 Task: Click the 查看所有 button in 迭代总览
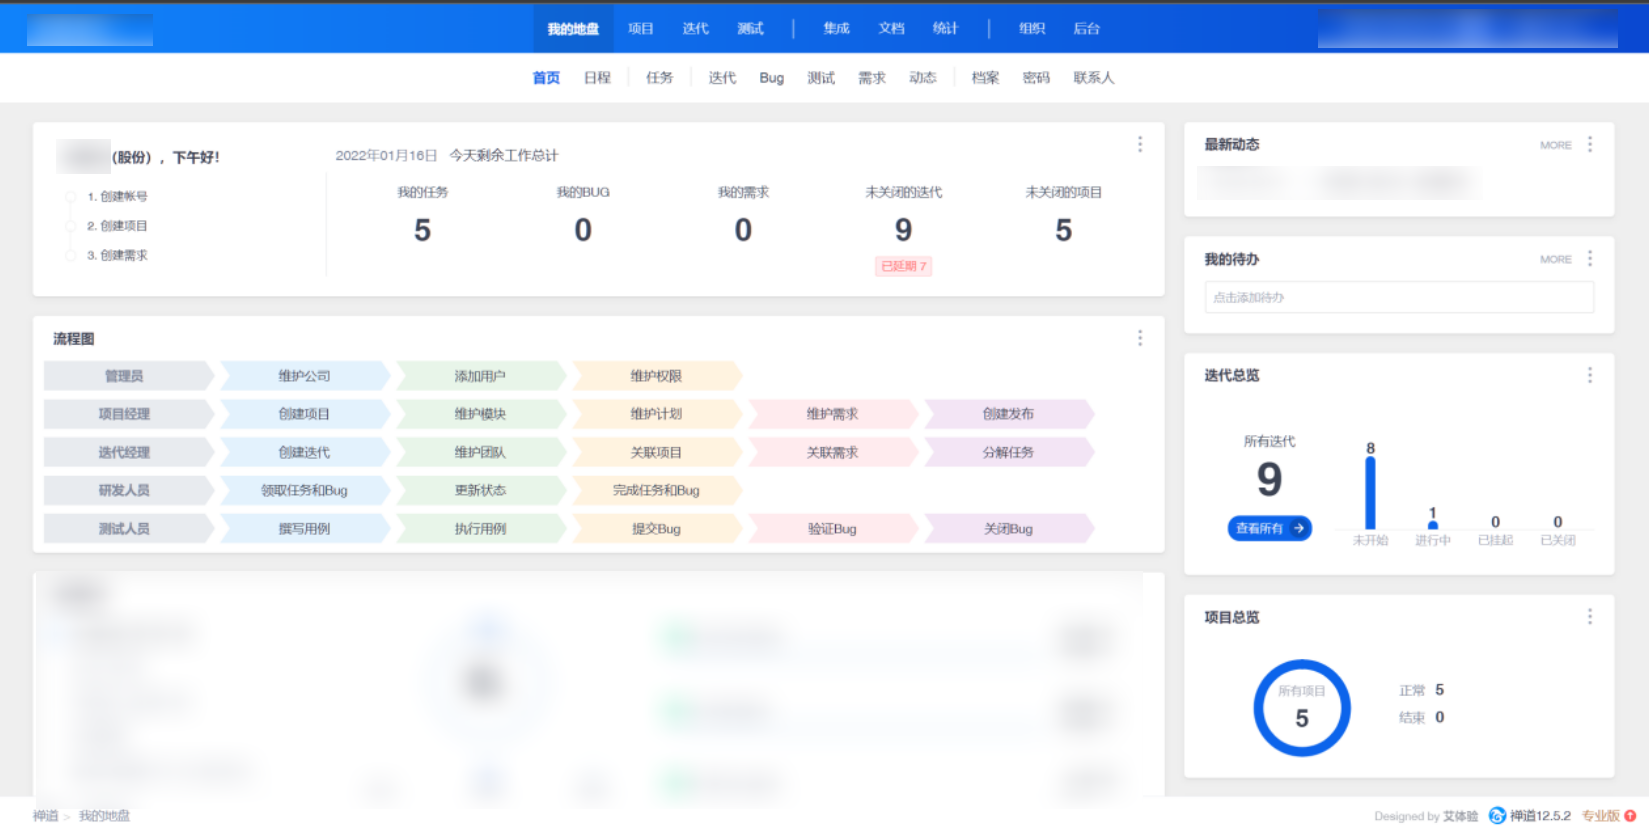[1269, 528]
